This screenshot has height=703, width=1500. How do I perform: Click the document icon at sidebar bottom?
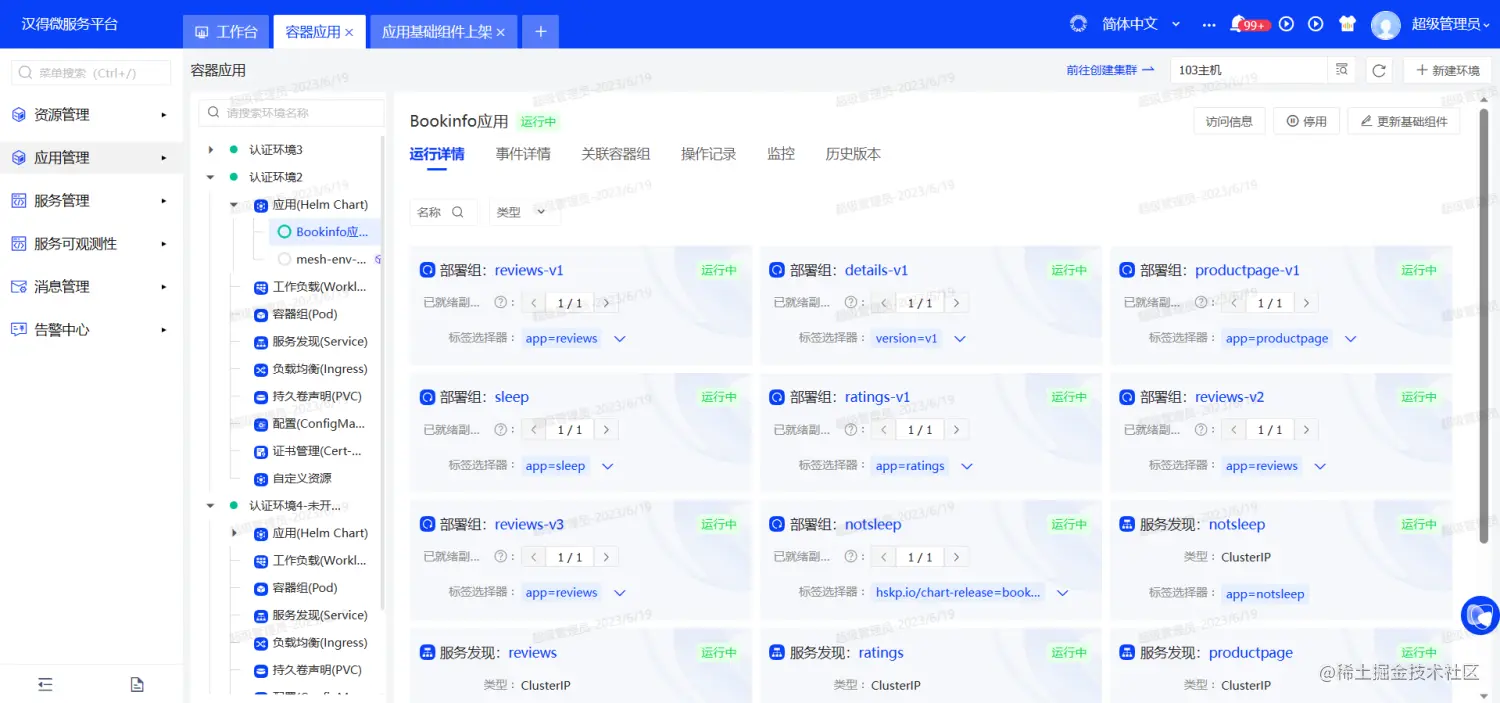tap(137, 684)
